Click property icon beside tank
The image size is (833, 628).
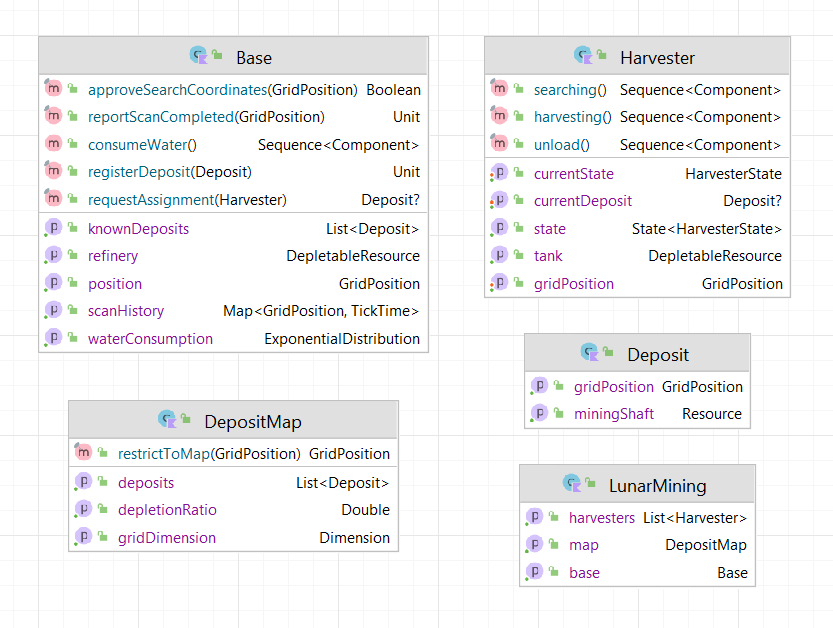[x=499, y=255]
